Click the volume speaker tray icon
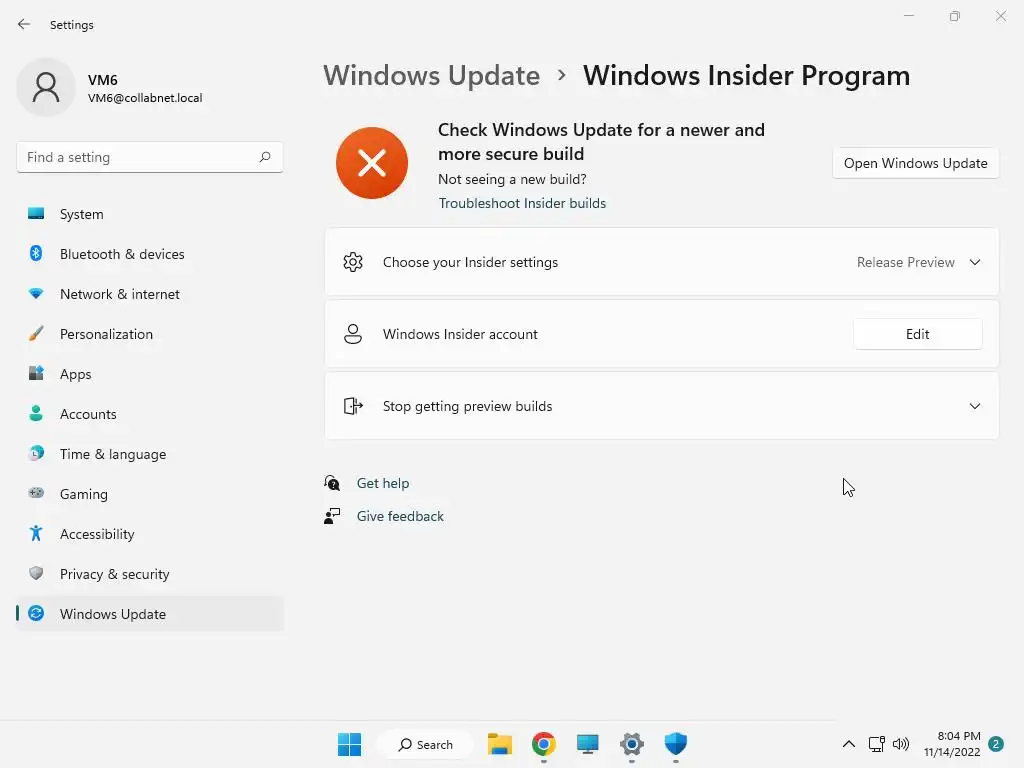Screen dimensions: 1024x768 point(901,744)
